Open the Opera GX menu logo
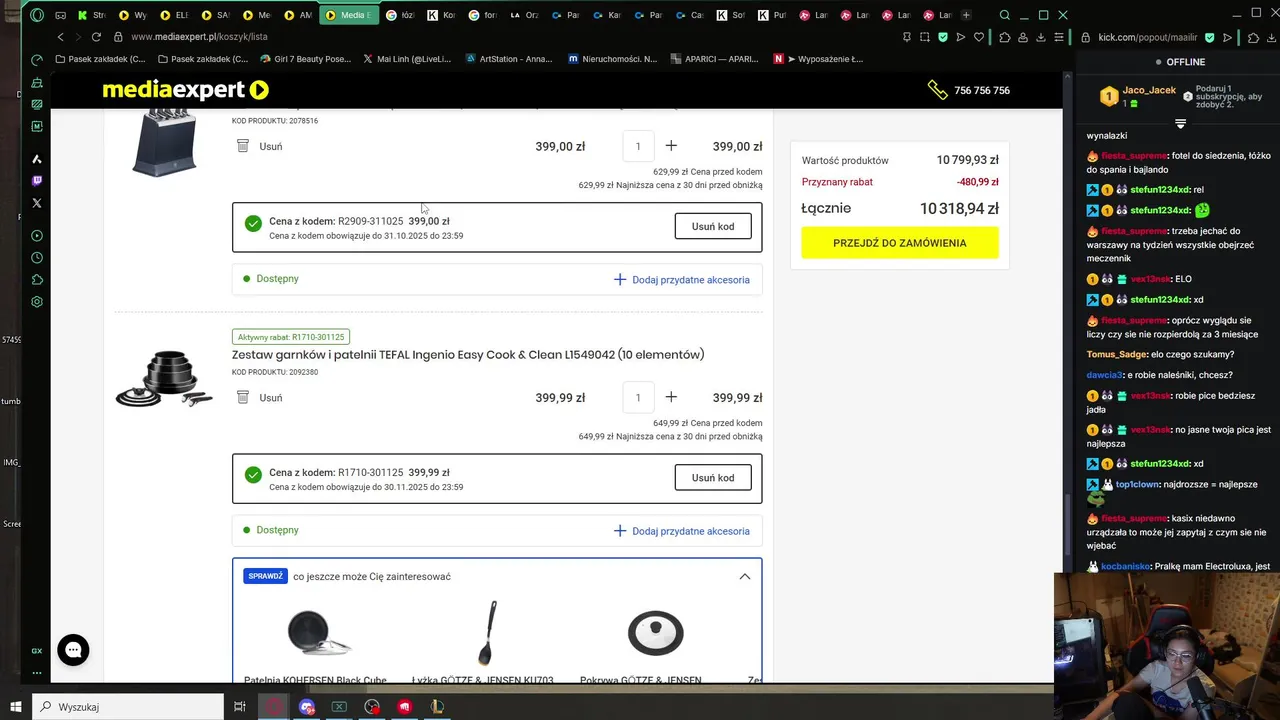Viewport: 1280px width, 720px height. point(37,15)
